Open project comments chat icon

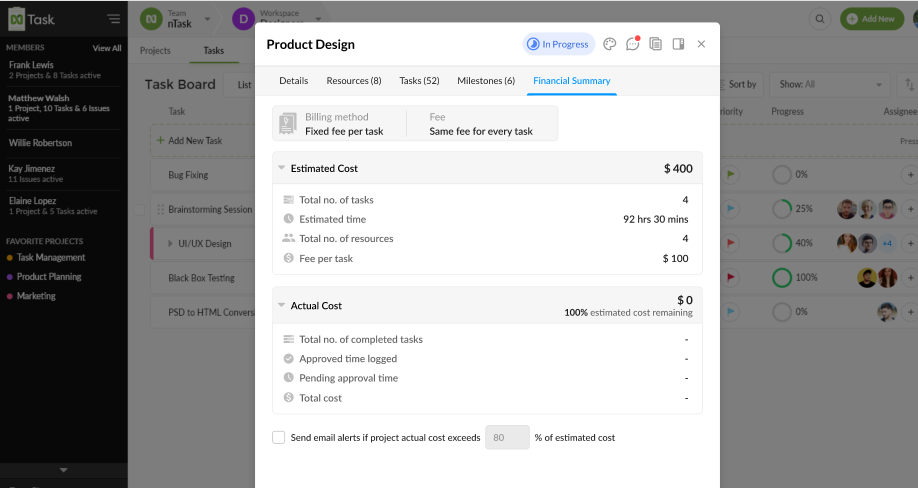[632, 44]
